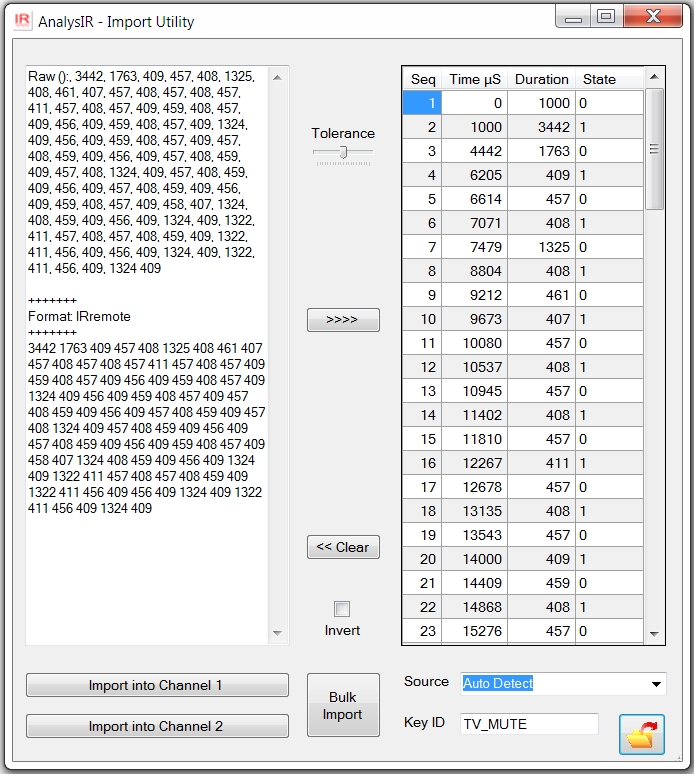The height and width of the screenshot is (774, 694).
Task: Click duration cell 3442
Action: pos(541,127)
